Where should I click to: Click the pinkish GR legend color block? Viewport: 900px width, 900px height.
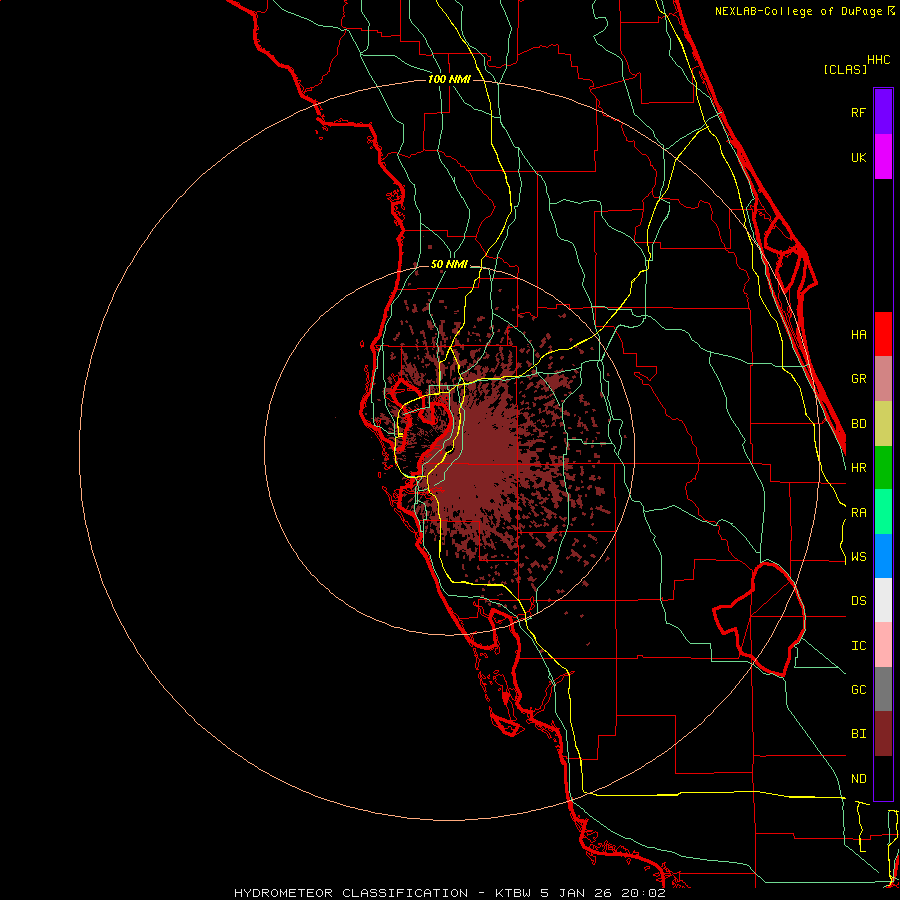pos(883,379)
